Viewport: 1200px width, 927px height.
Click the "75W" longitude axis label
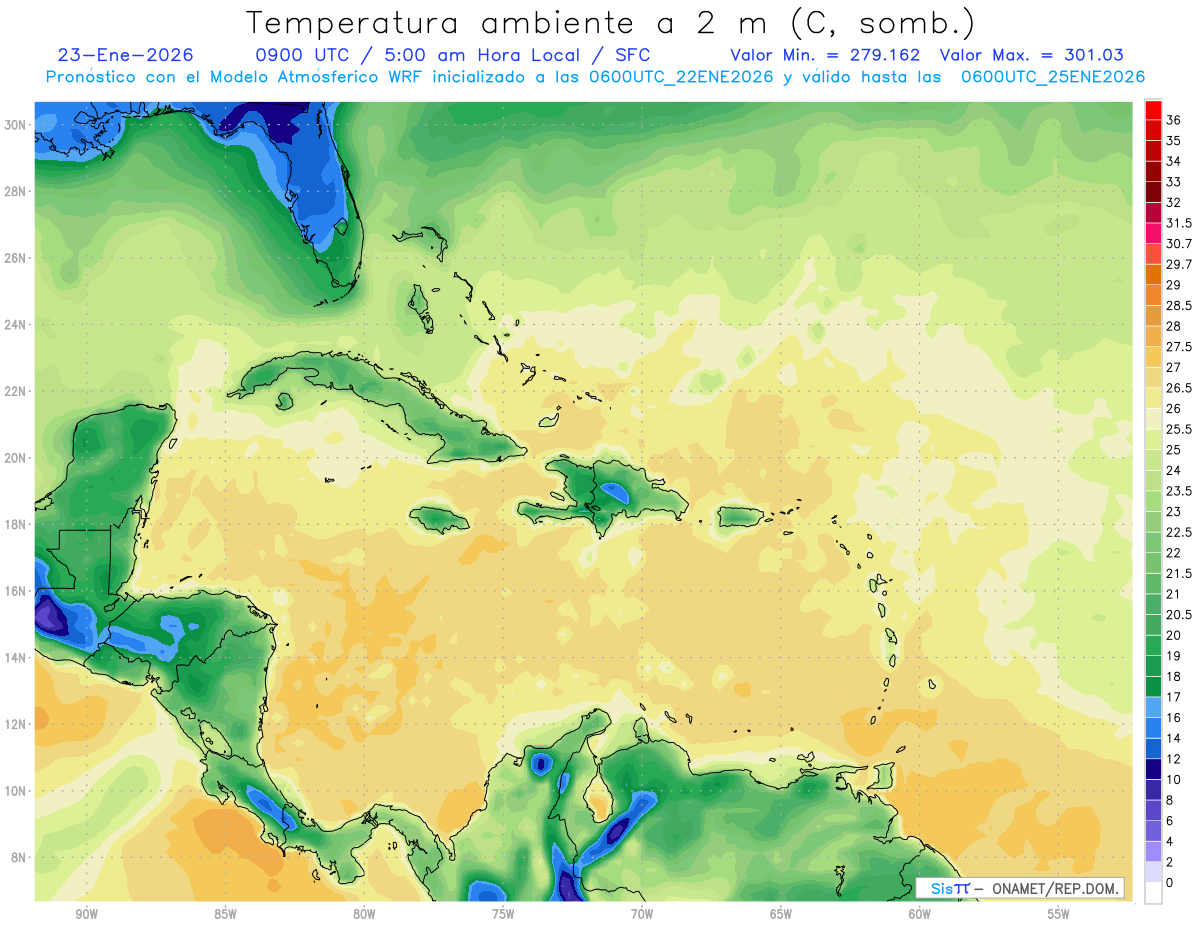click(503, 914)
